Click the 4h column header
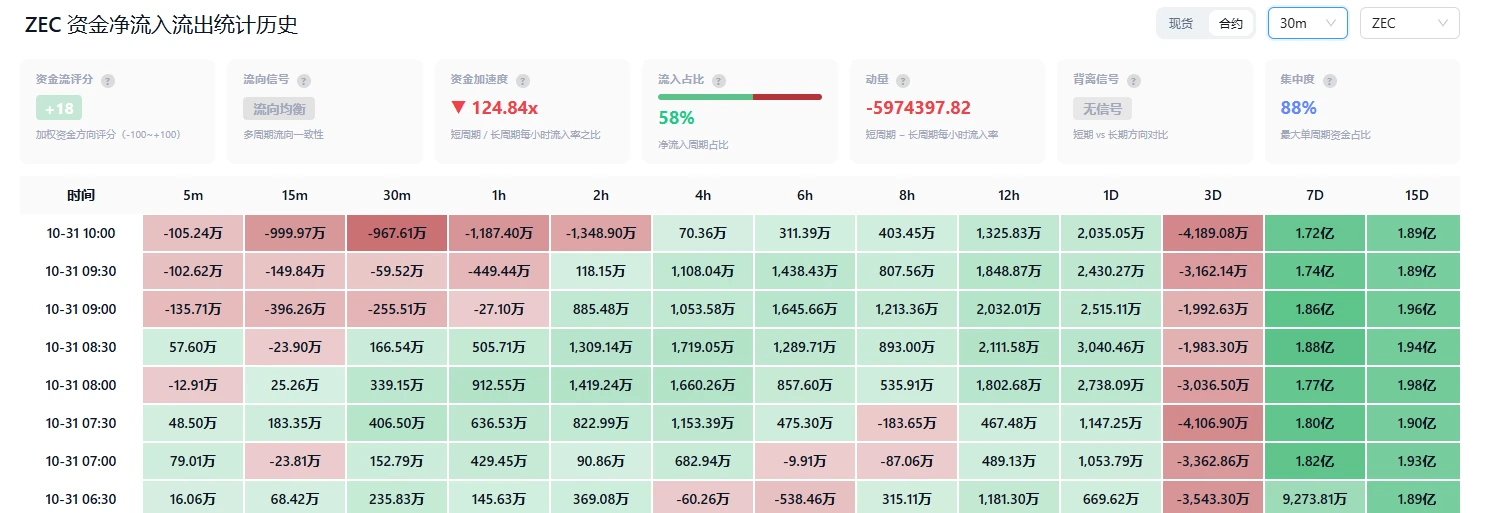1501x513 pixels. (703, 195)
